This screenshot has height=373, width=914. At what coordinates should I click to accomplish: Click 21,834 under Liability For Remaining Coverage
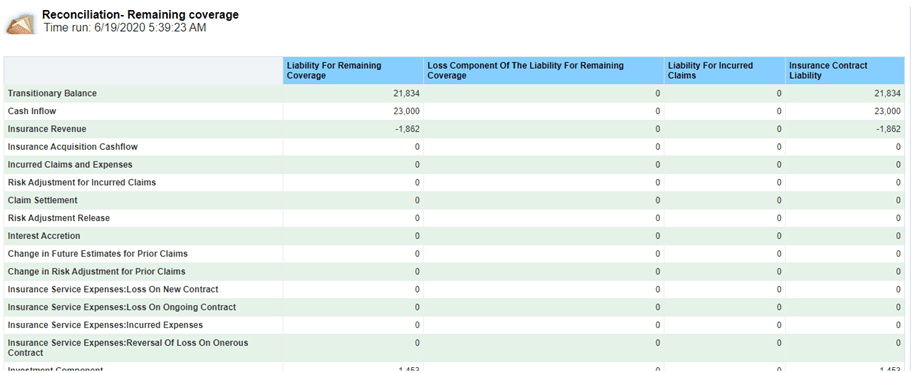[x=406, y=93]
